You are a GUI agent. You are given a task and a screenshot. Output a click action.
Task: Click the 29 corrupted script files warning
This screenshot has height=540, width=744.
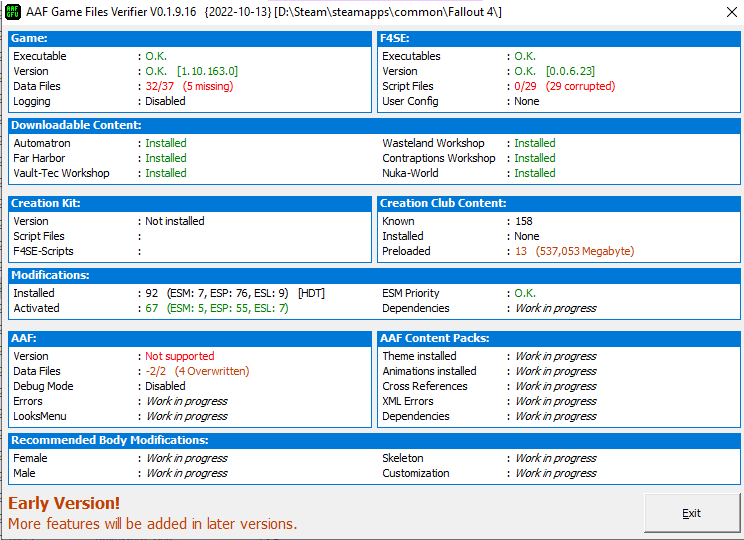tap(573, 87)
